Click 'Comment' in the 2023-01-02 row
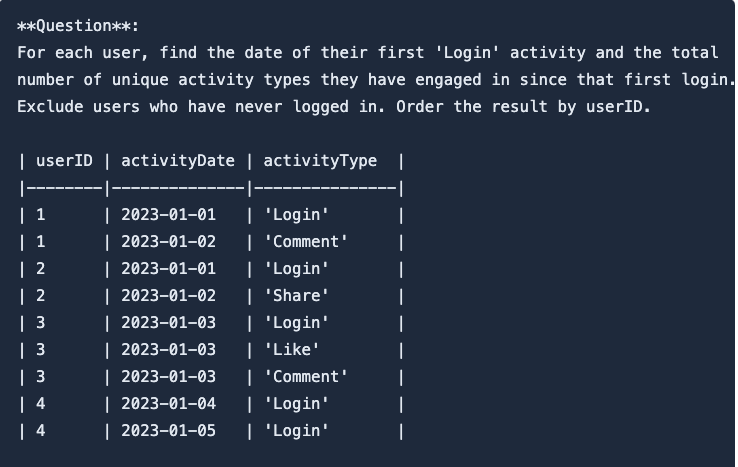Image resolution: width=738 pixels, height=467 pixels. (305, 242)
